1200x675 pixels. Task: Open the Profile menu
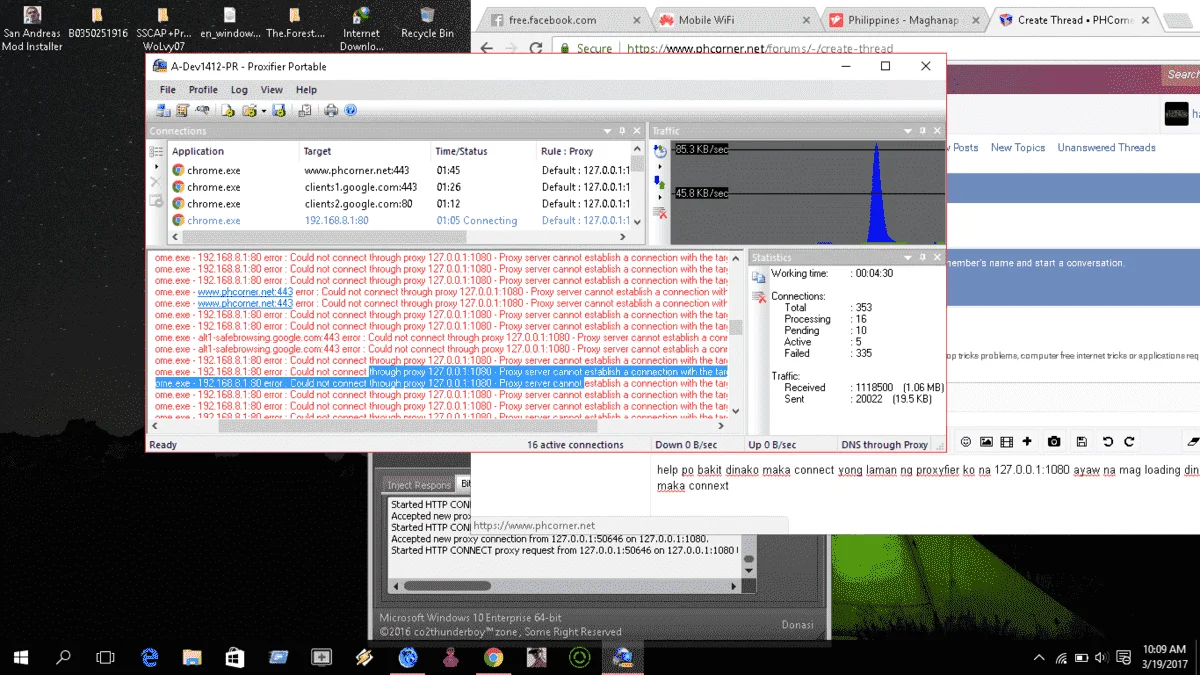(x=203, y=90)
